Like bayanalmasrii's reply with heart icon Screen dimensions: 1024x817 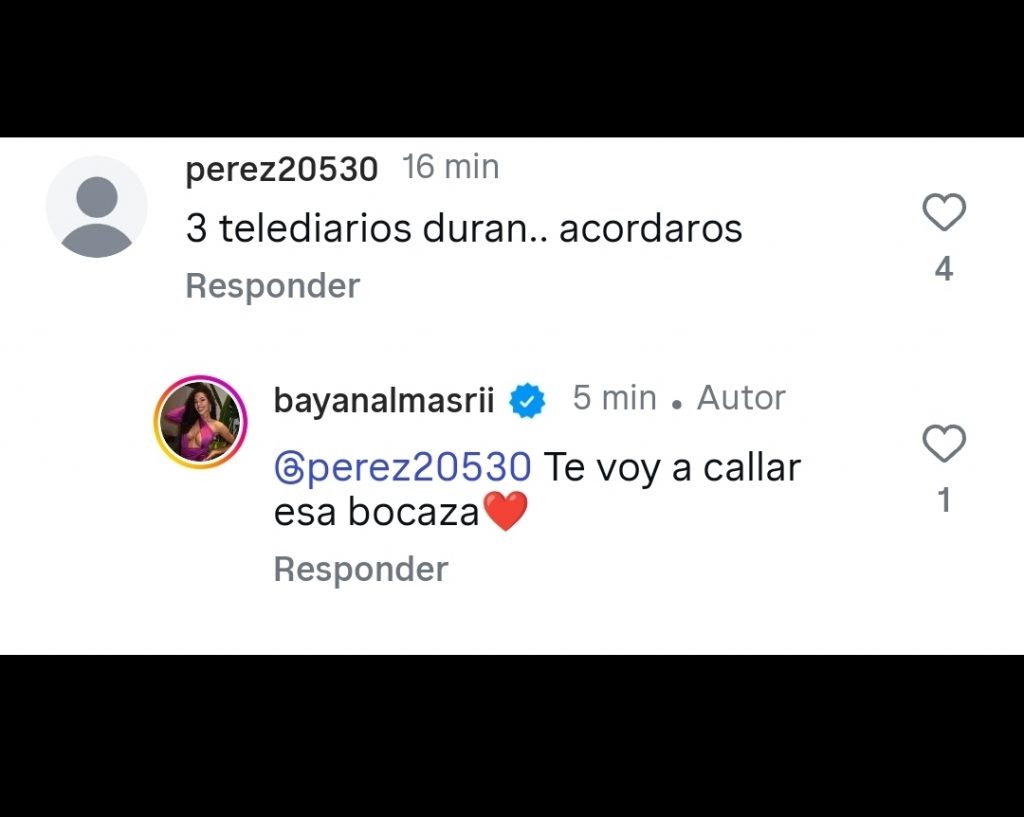pos(944,443)
